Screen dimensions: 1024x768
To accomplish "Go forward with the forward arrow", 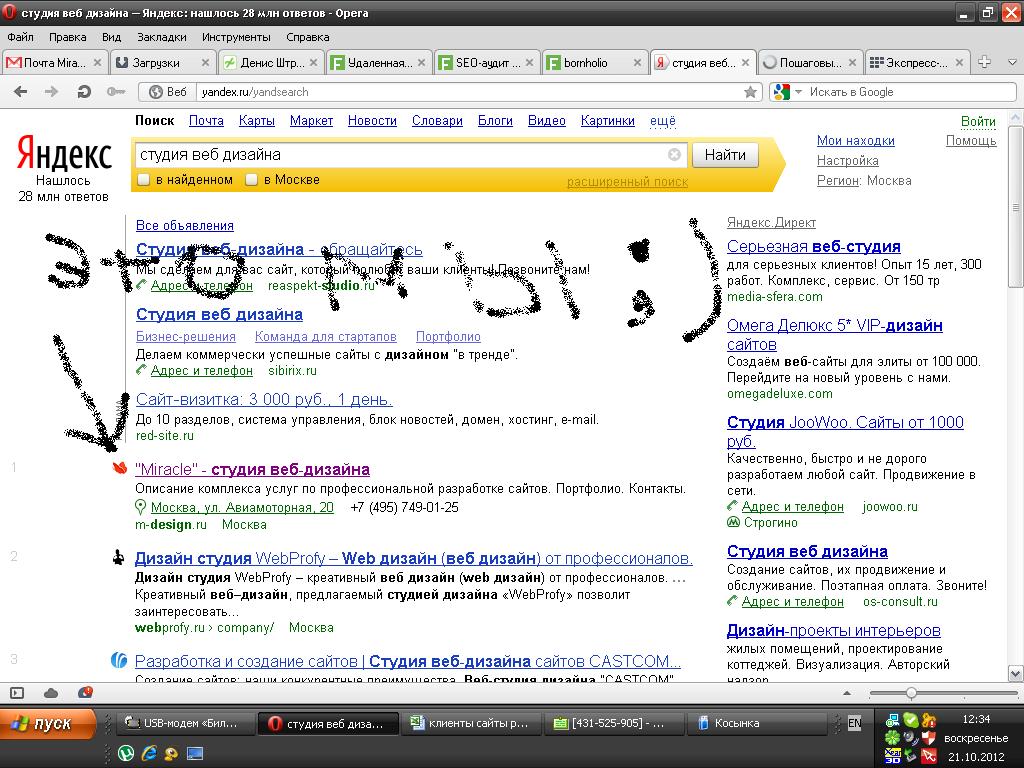I will point(52,91).
